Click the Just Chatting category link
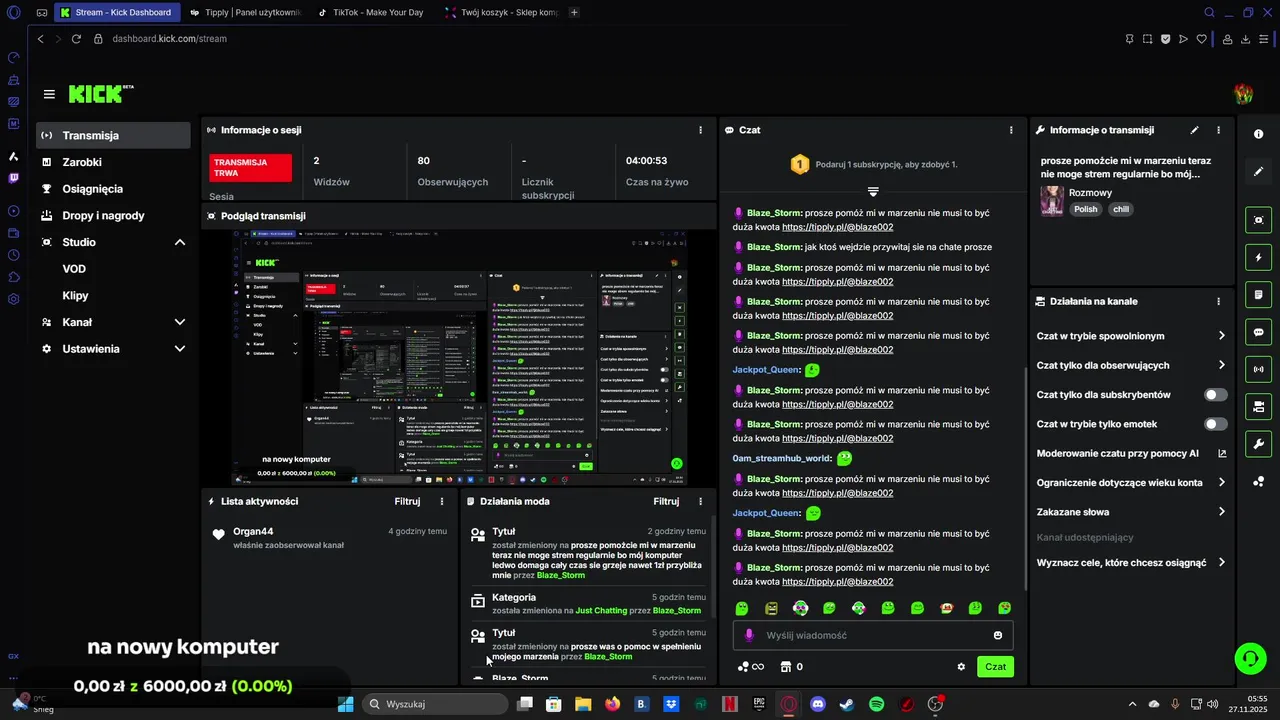Viewport: 1280px width, 720px height. tap(599, 610)
